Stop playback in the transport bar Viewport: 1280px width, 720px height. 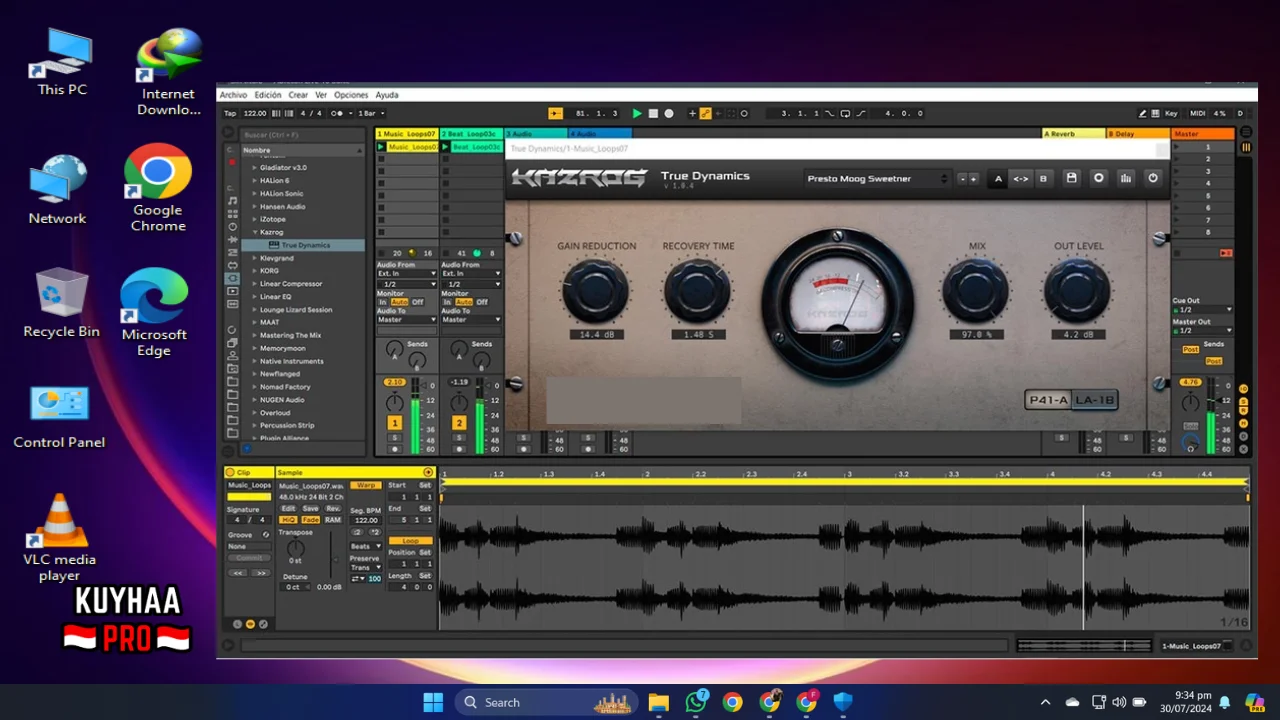tap(653, 114)
